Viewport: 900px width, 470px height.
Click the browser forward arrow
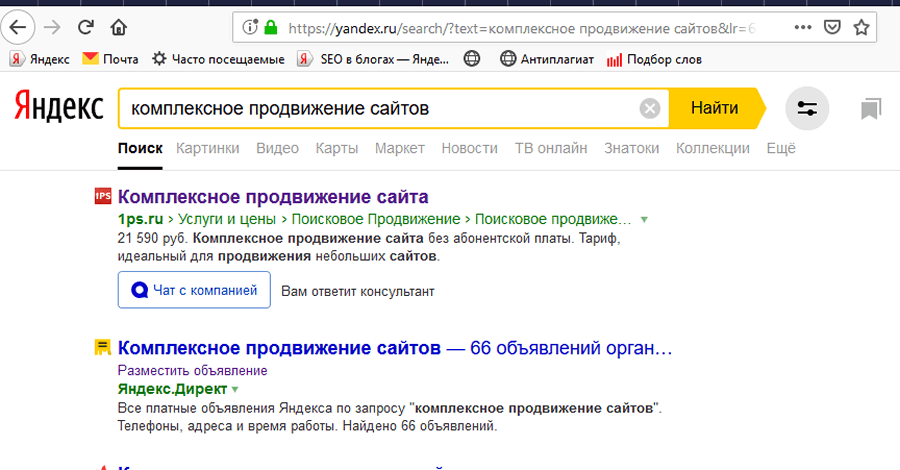point(52,27)
